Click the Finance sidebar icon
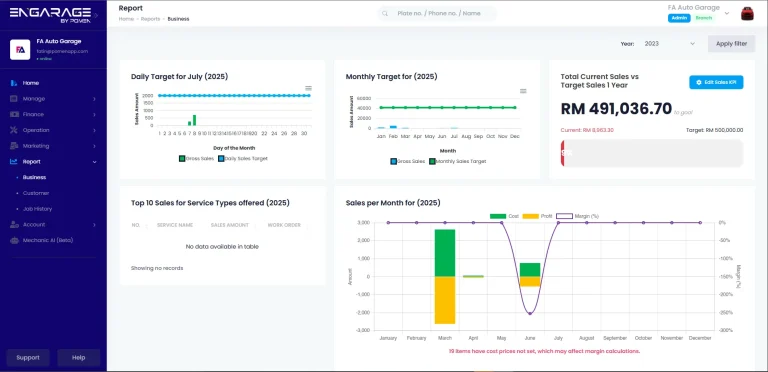This screenshot has height=372, width=768. pyautogui.click(x=14, y=115)
